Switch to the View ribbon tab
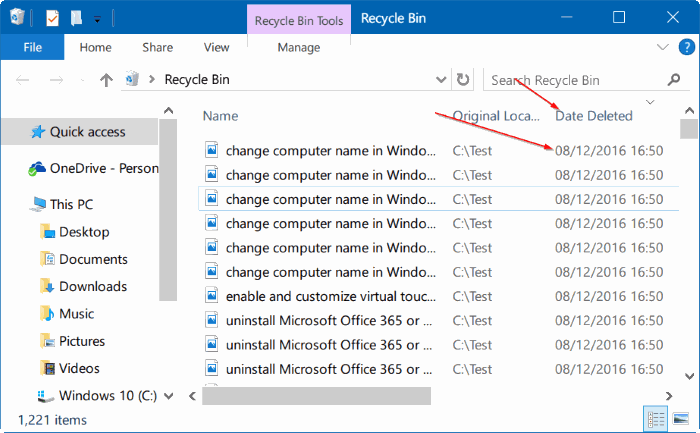The image size is (700, 433). pos(217,47)
